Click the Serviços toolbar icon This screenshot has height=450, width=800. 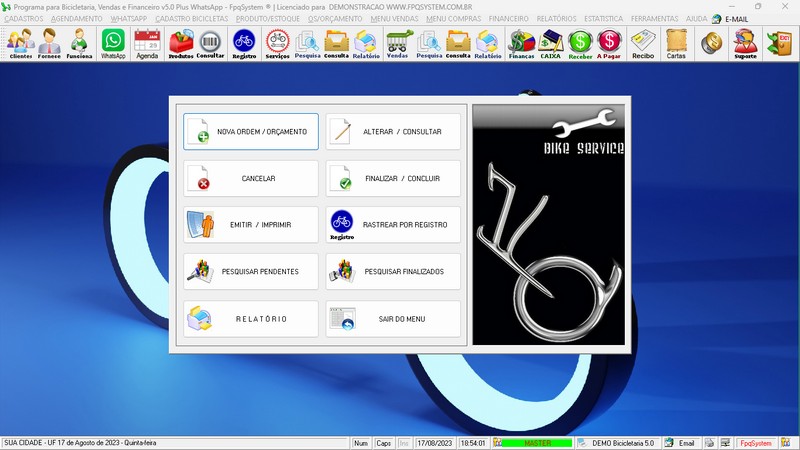click(x=278, y=43)
